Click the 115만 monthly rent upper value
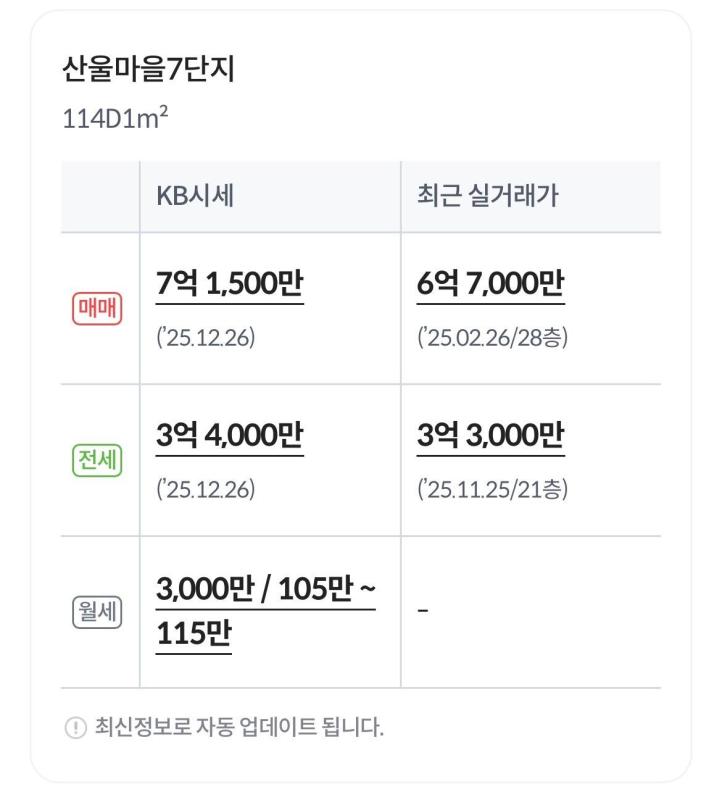Screen dimensions: 722x800 (x=194, y=633)
